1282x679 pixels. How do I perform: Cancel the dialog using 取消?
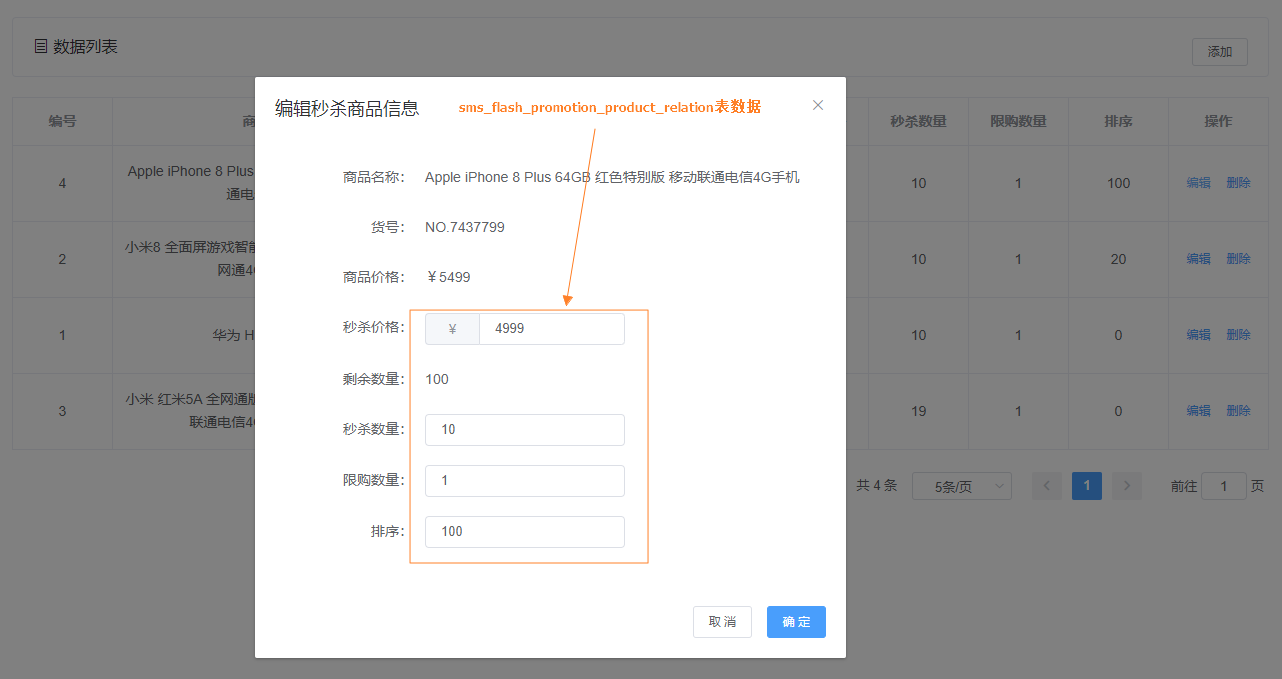[722, 621]
